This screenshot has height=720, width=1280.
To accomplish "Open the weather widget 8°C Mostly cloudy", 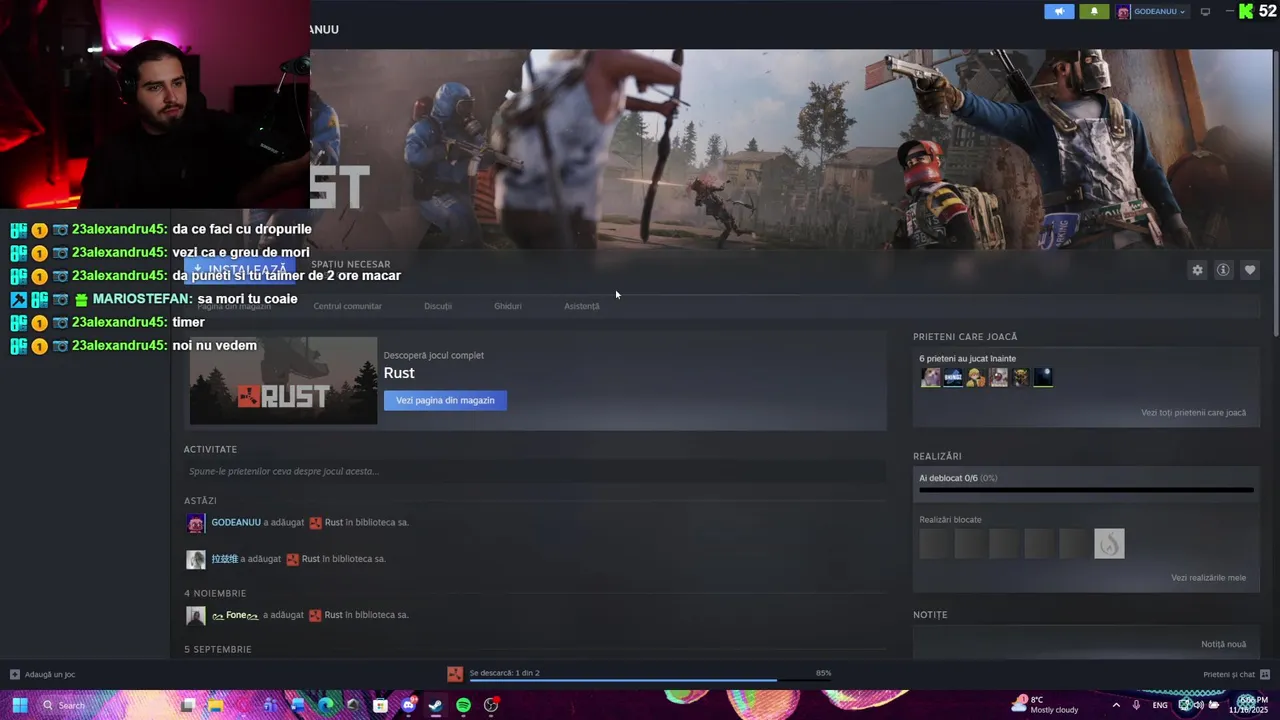I will pyautogui.click(x=1045, y=705).
